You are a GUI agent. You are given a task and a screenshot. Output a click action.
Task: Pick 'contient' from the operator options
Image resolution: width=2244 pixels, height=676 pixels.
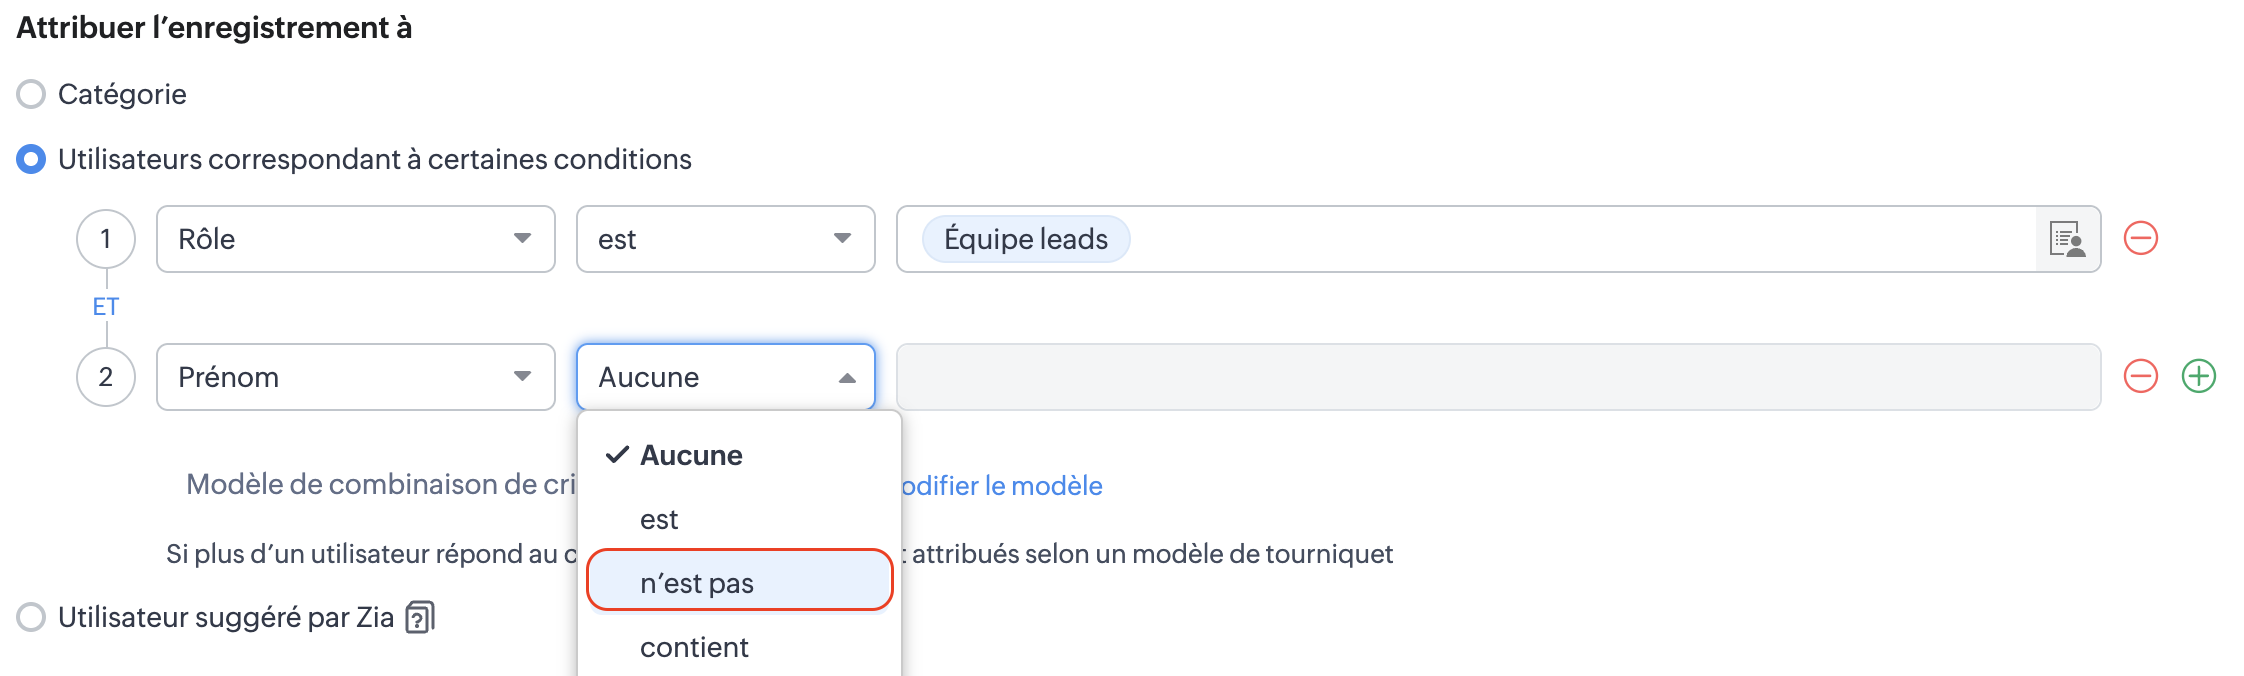click(x=694, y=647)
